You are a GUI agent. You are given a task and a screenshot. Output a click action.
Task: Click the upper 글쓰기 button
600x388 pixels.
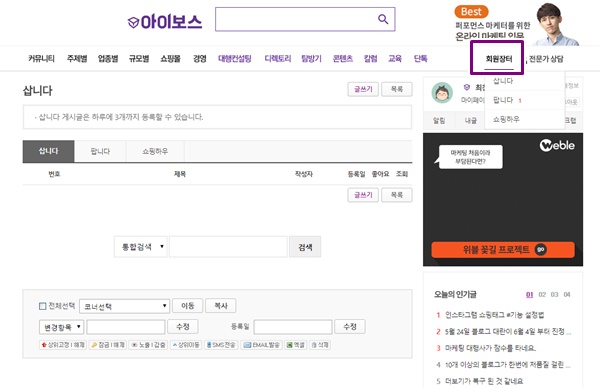click(x=363, y=89)
